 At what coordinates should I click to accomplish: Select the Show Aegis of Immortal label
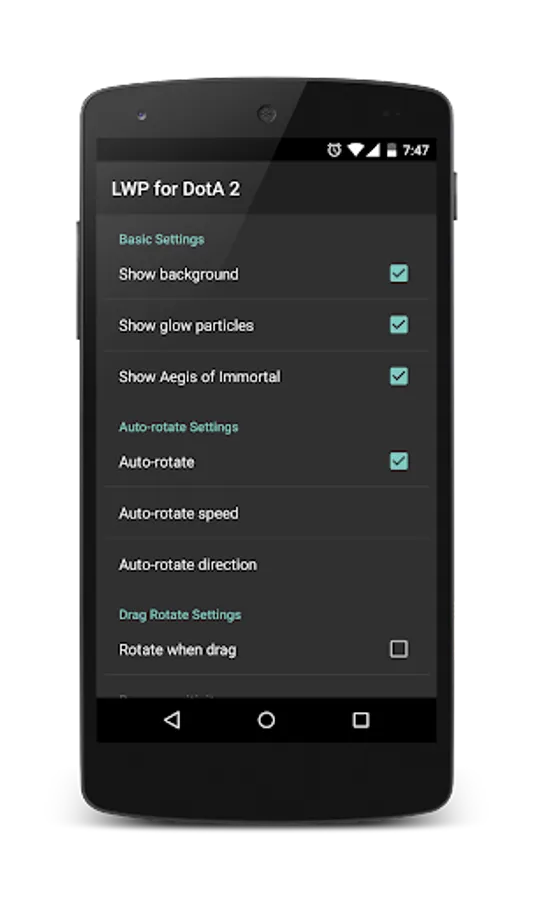(x=200, y=377)
